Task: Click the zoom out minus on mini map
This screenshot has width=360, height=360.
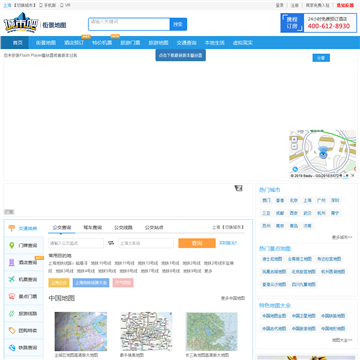Action: pyautogui.click(x=294, y=146)
